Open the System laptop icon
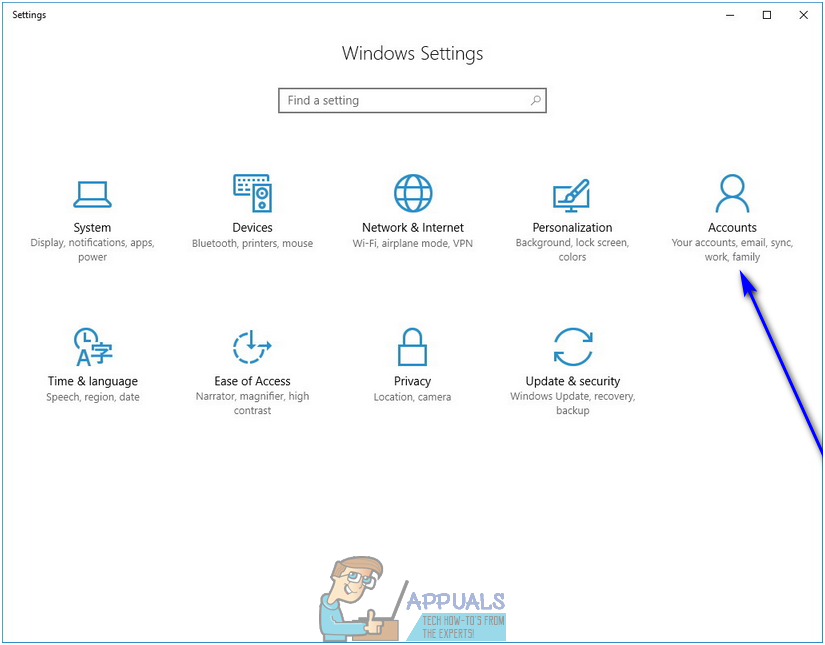 coord(92,195)
